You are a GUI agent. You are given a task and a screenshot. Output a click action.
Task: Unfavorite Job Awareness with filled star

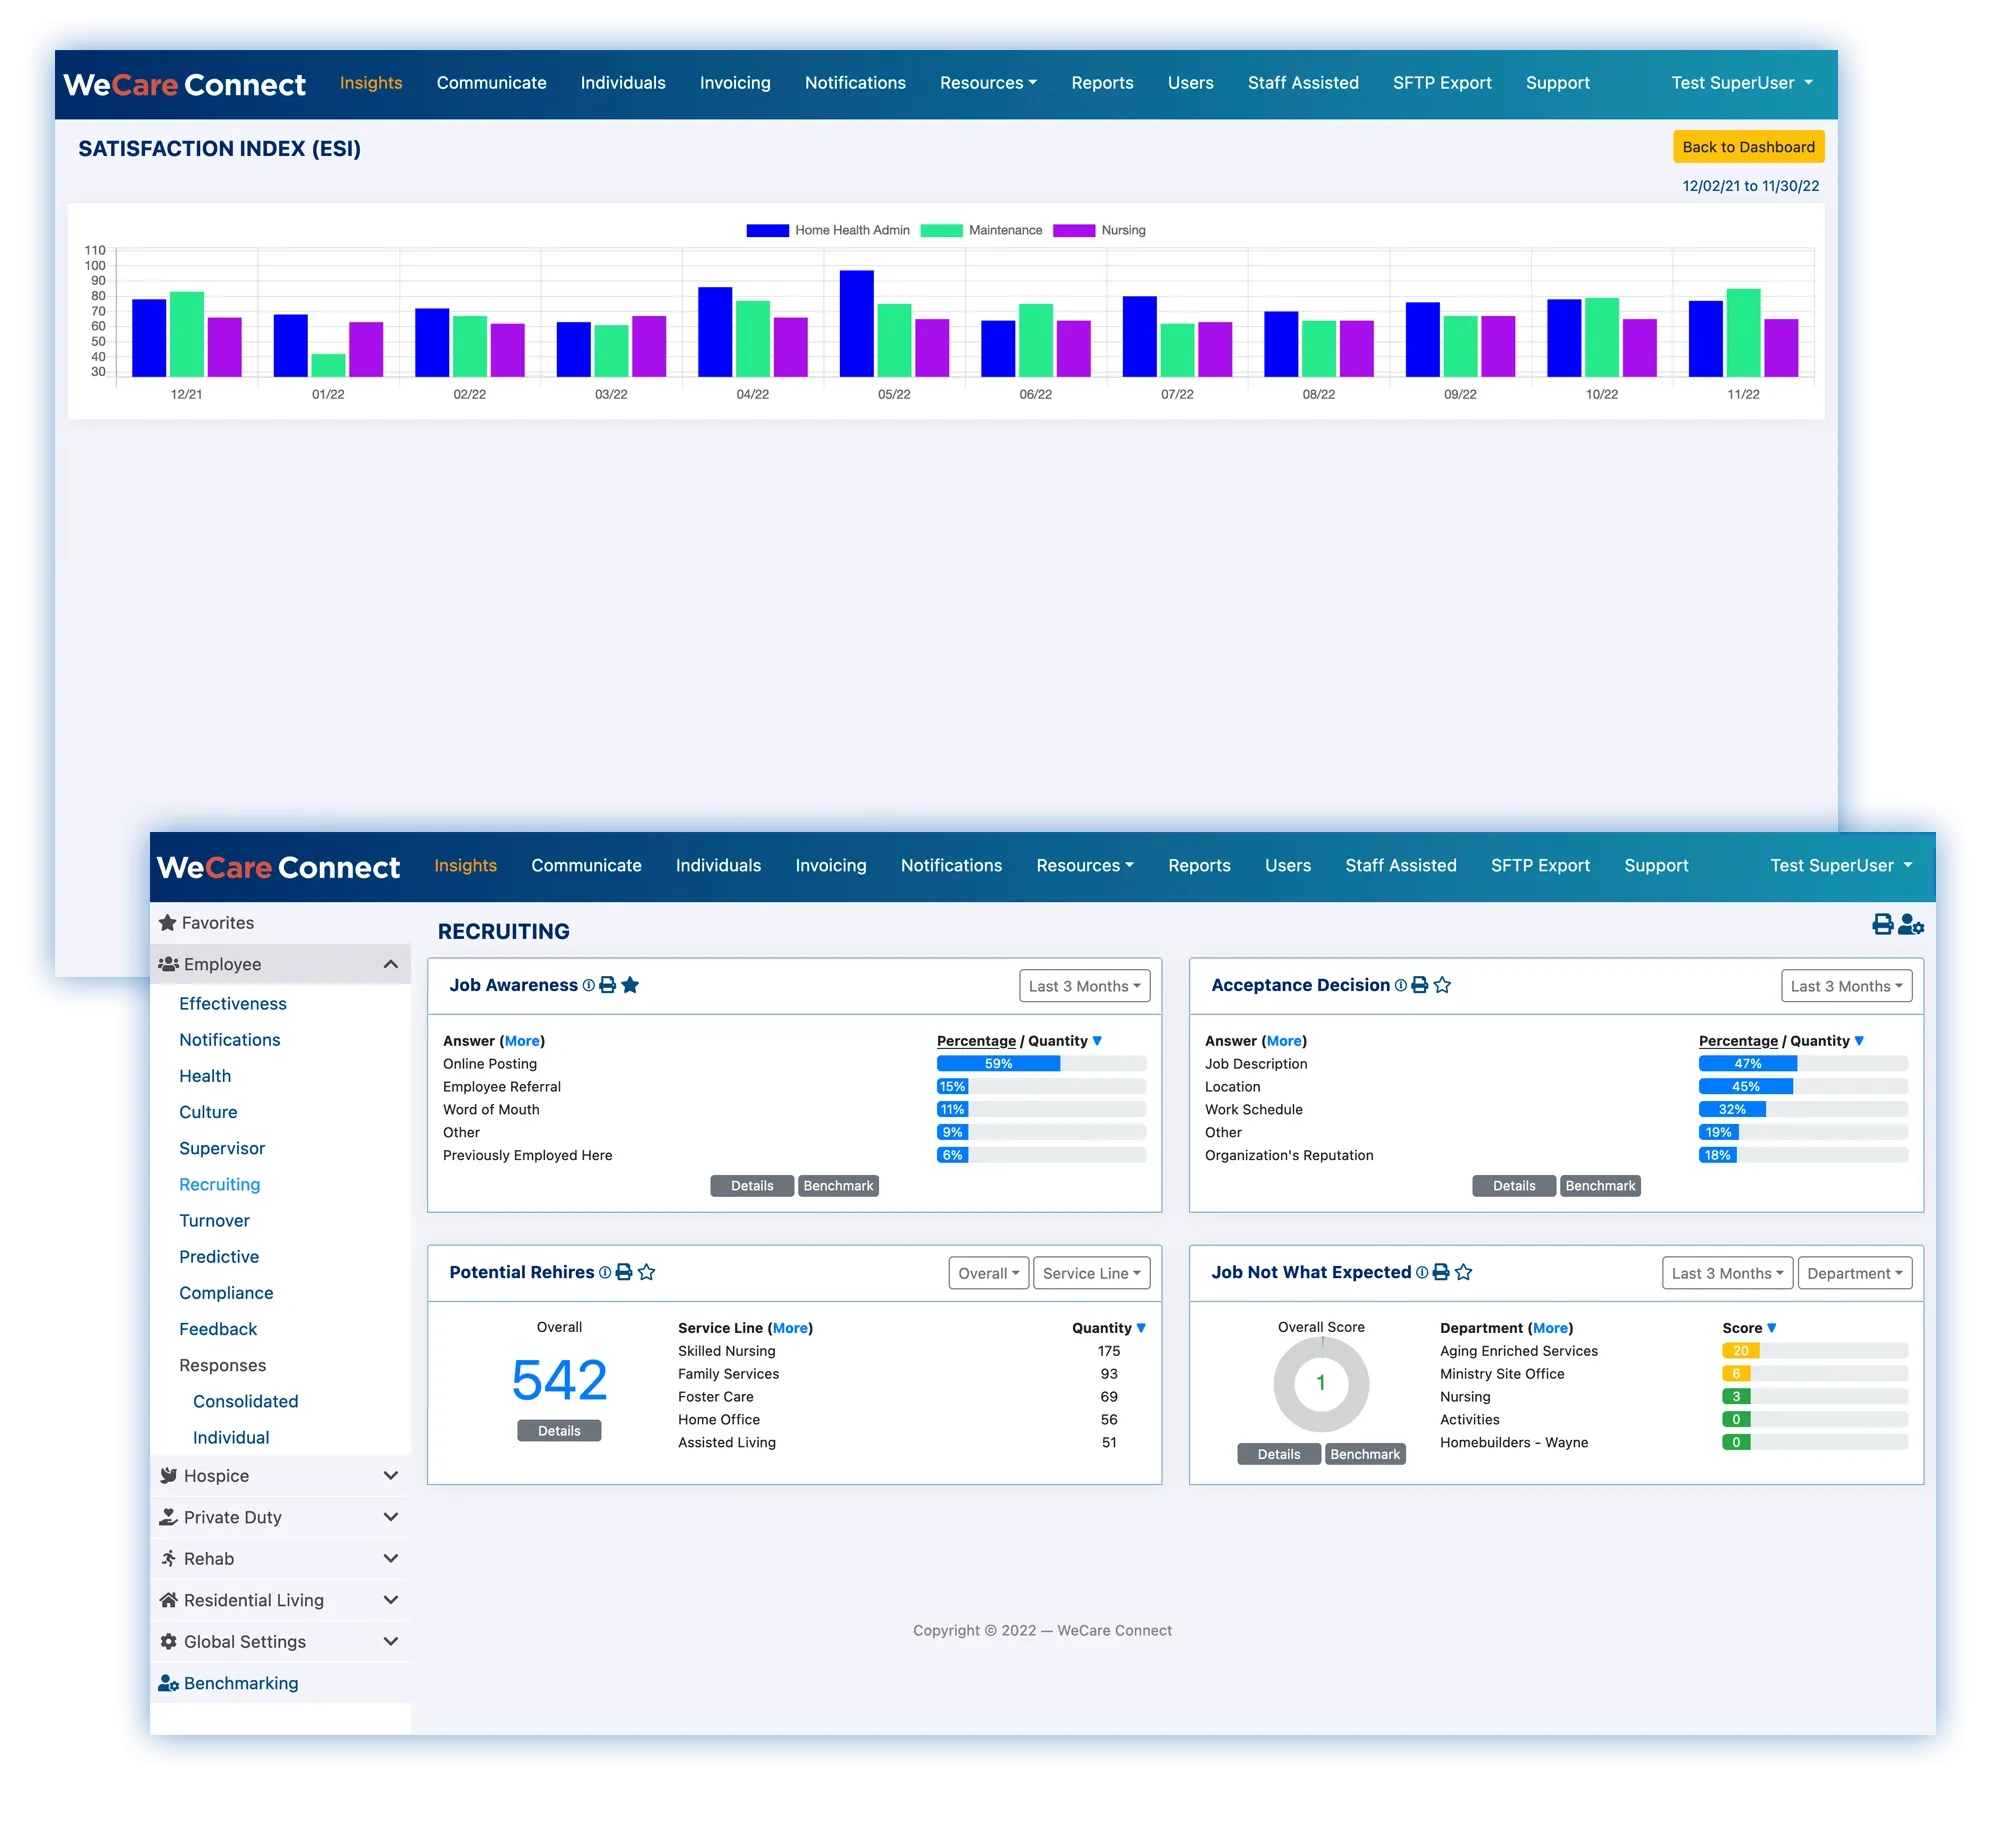pyautogui.click(x=630, y=985)
